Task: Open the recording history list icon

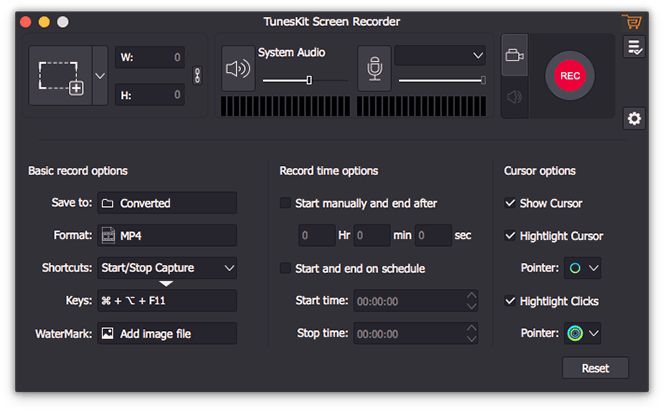Action: pyautogui.click(x=633, y=47)
